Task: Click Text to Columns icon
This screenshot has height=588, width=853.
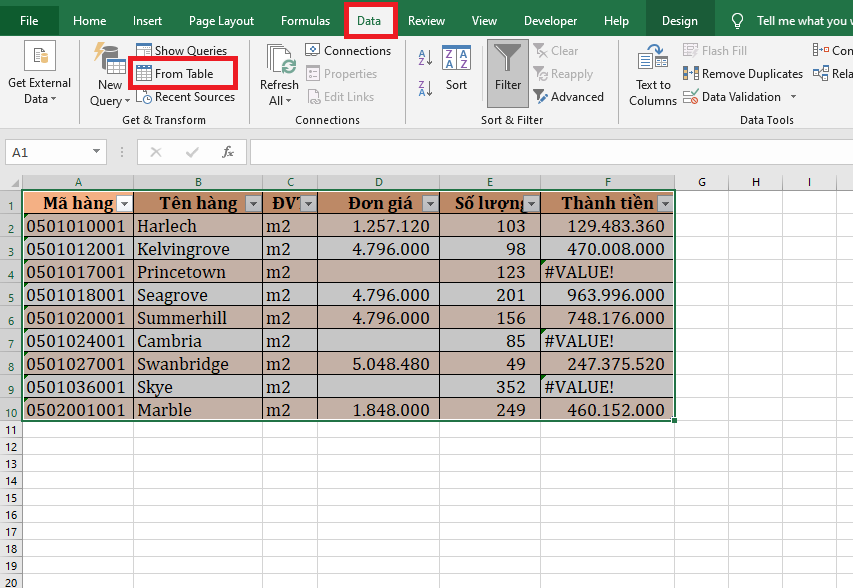Action: (653, 62)
